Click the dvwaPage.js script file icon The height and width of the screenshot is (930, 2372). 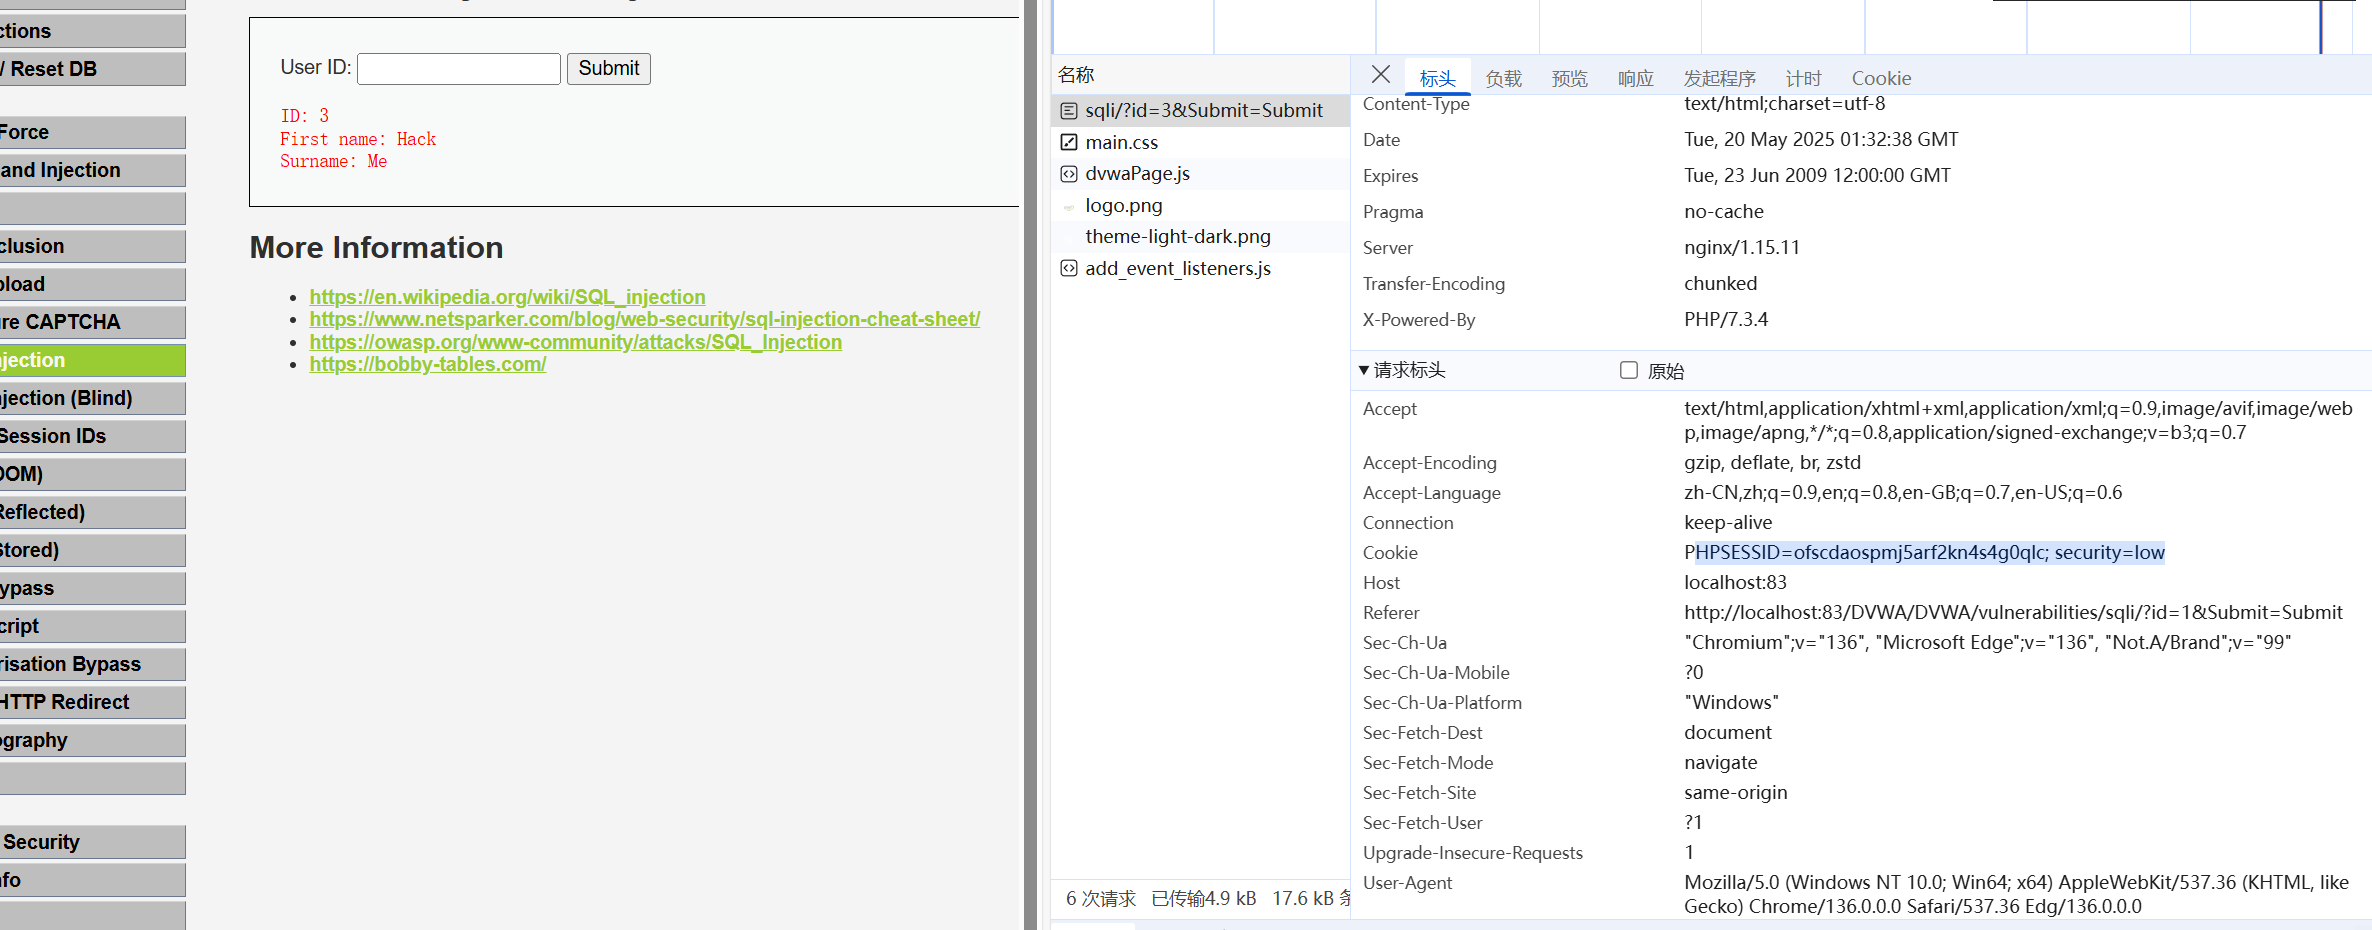[1069, 174]
